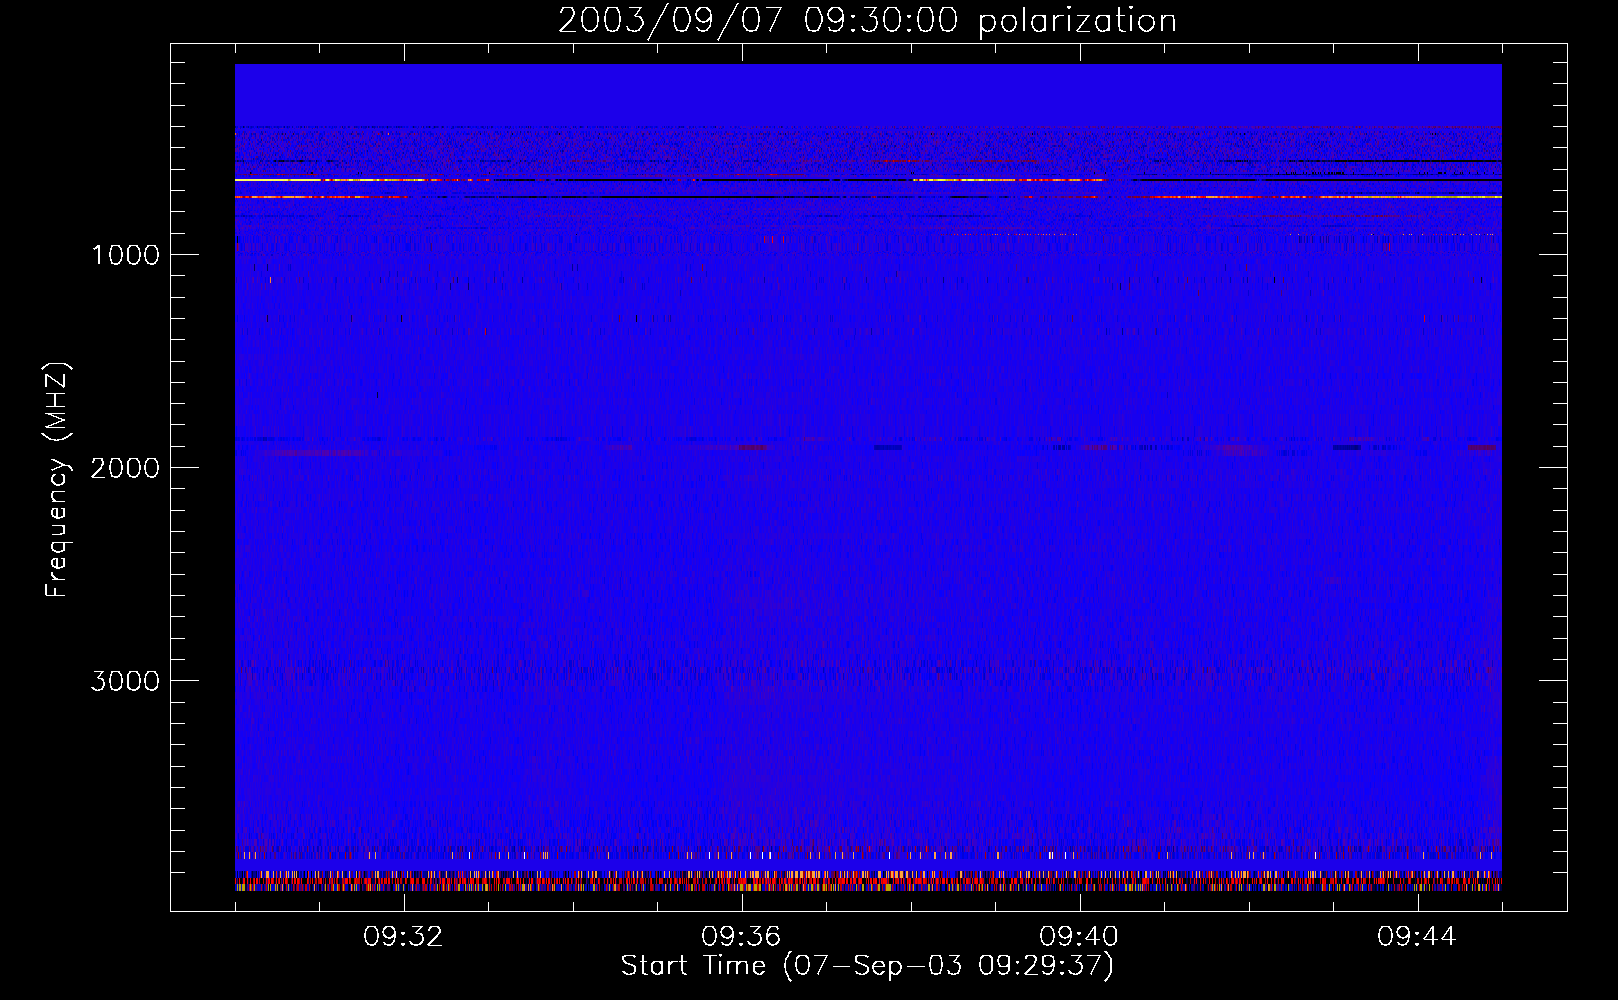This screenshot has width=1618, height=1000.
Task: Click the 09:36 time tick label
Action: click(x=741, y=937)
